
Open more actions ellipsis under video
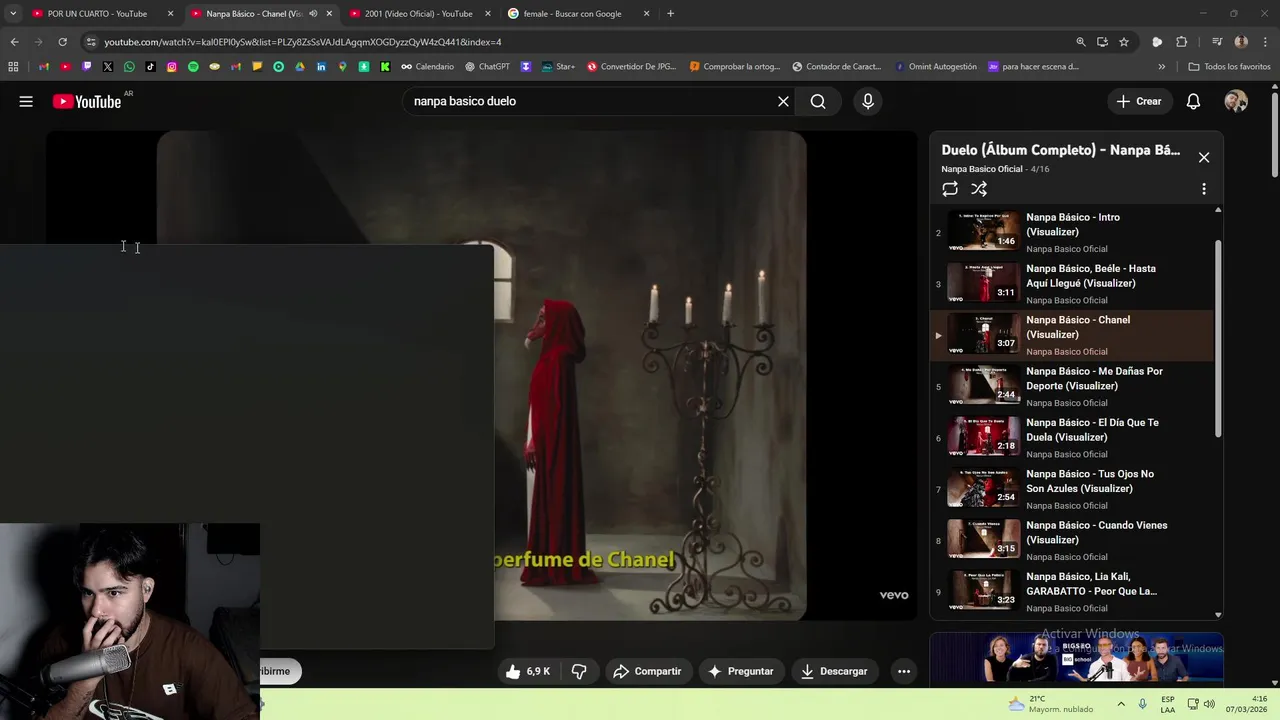coord(904,671)
